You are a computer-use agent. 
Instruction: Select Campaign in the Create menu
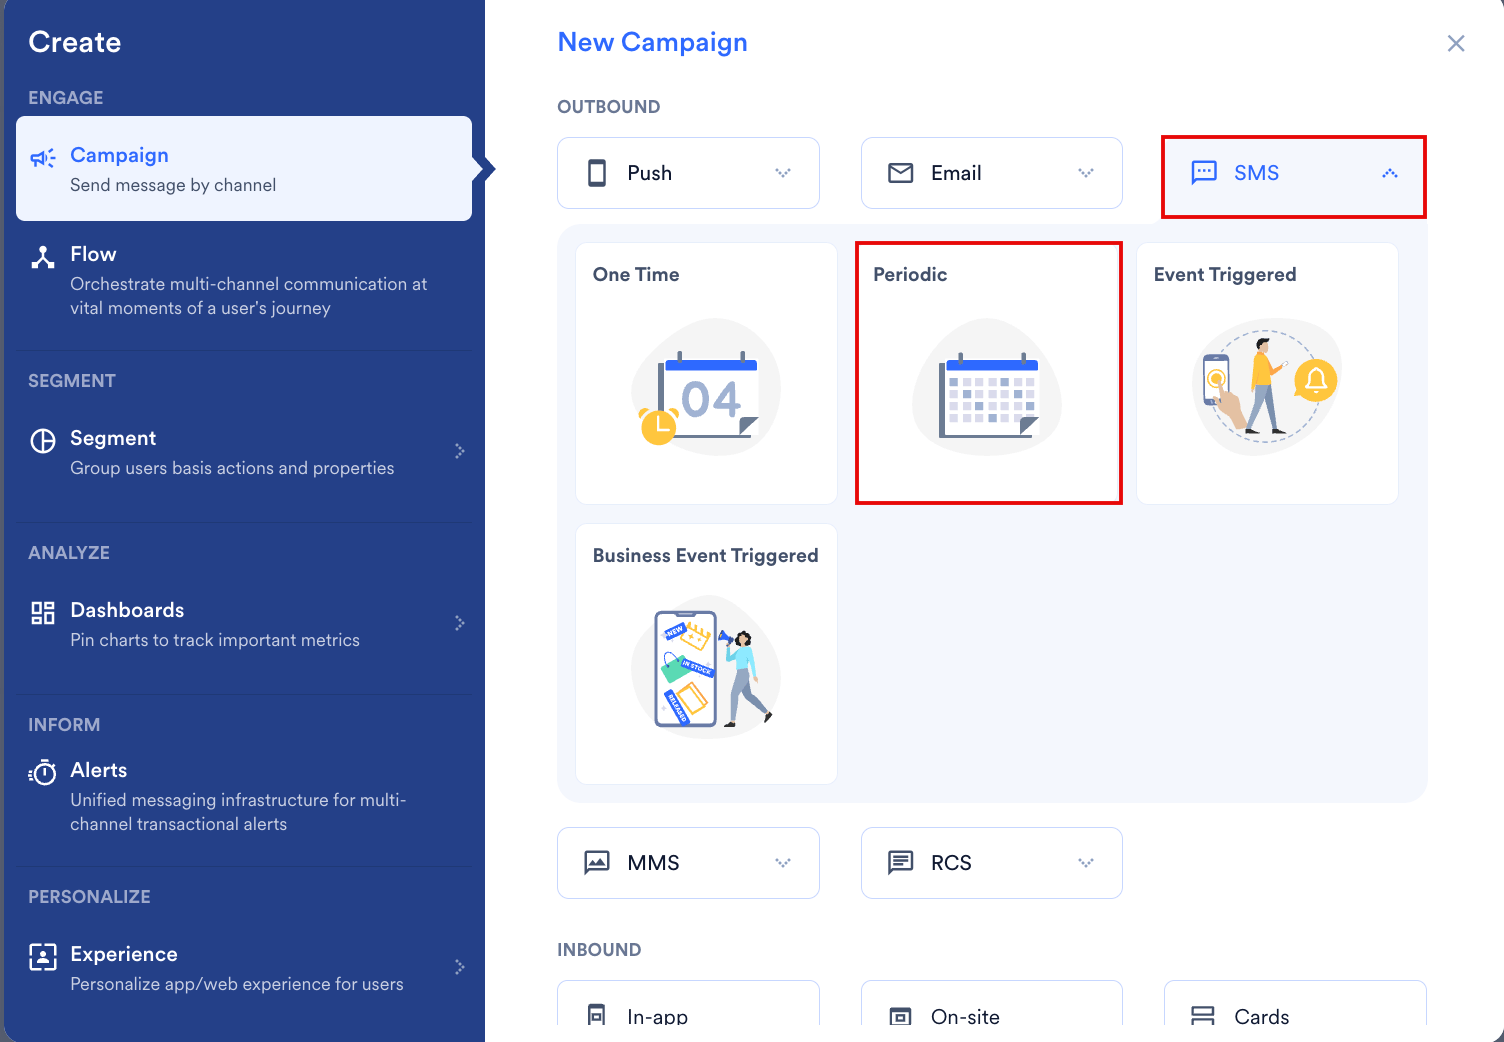coord(244,168)
